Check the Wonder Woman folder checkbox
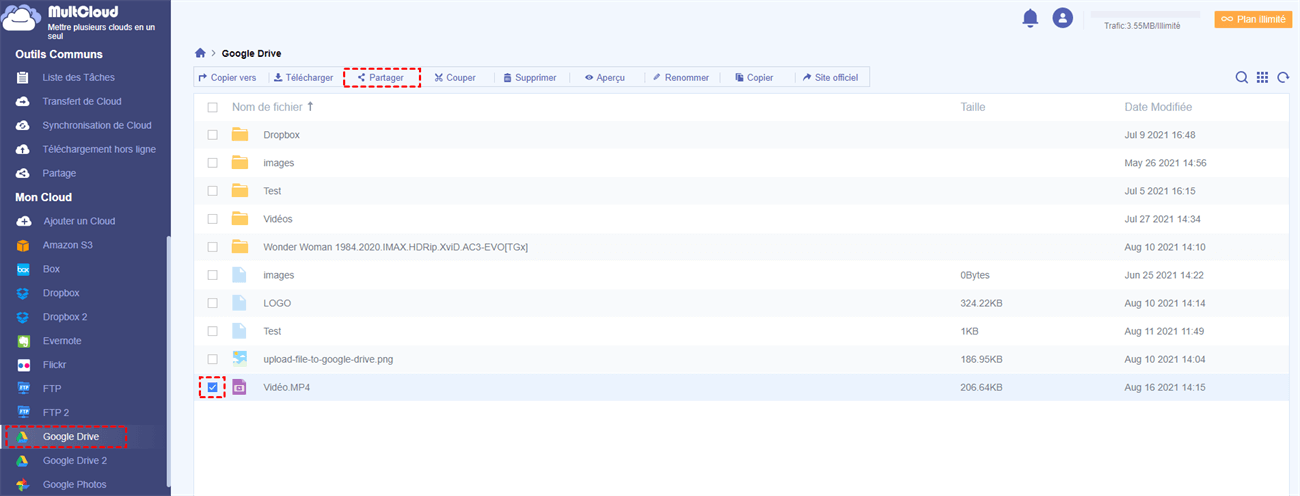 coord(212,247)
